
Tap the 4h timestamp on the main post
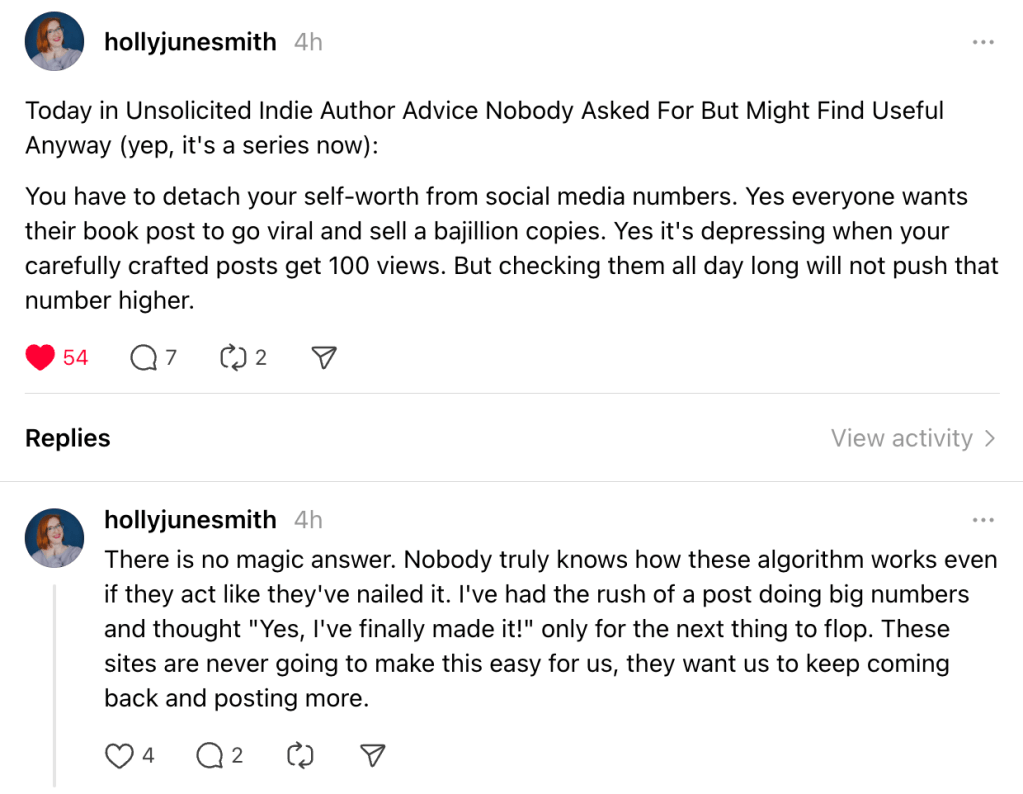click(x=307, y=41)
